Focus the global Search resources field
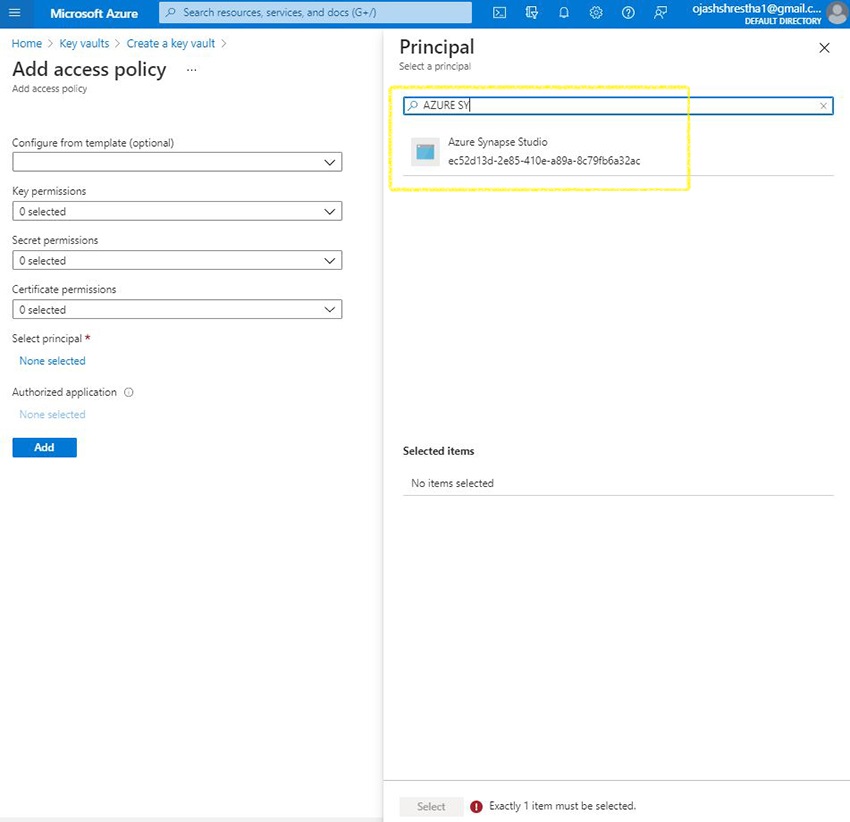The image size is (850, 822). [315, 12]
